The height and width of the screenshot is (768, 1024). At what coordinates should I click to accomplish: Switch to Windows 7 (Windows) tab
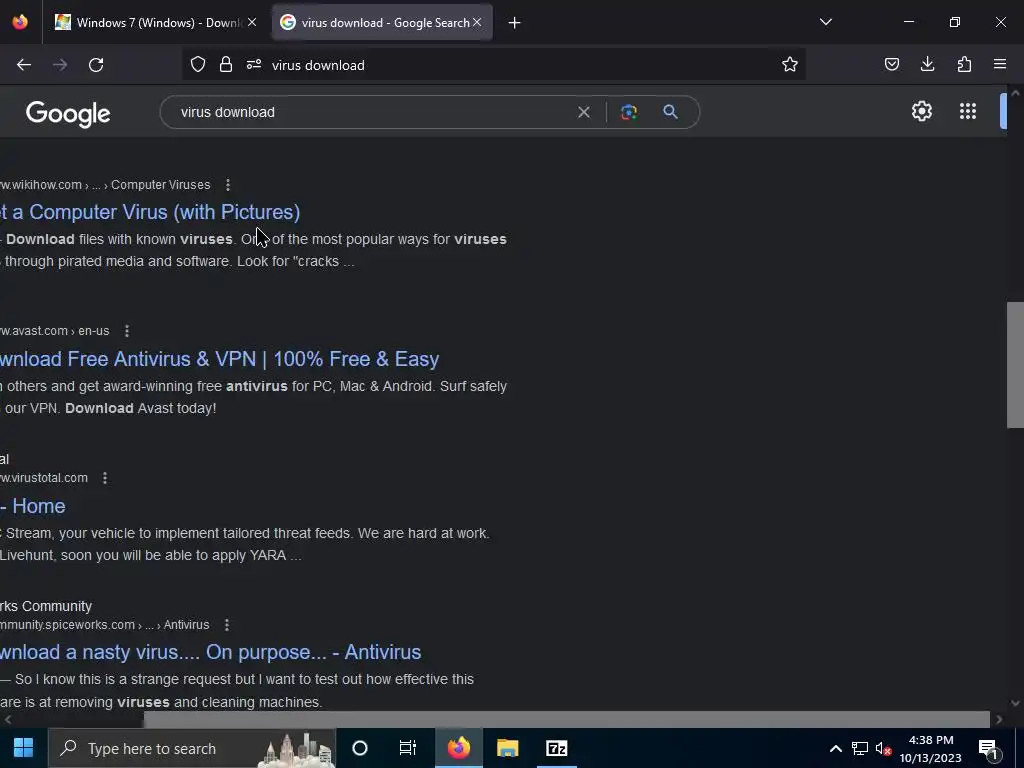click(155, 23)
